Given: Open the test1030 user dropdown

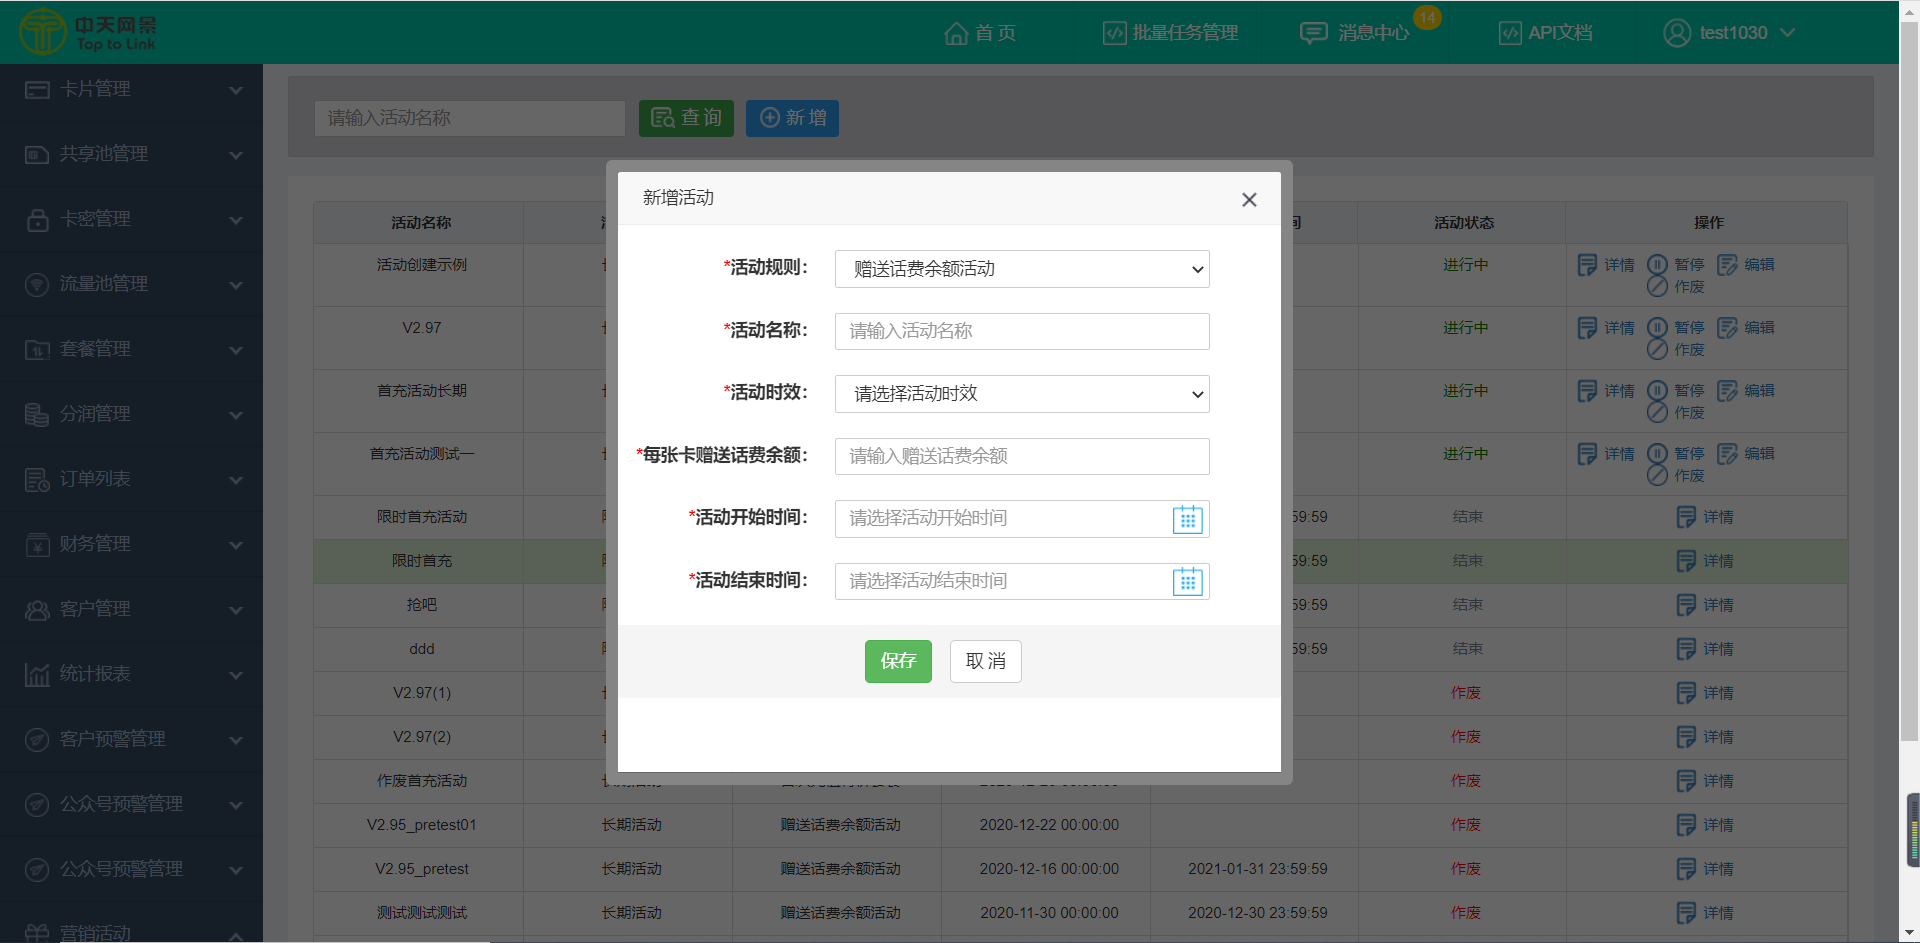Looking at the screenshot, I should click(x=1729, y=33).
